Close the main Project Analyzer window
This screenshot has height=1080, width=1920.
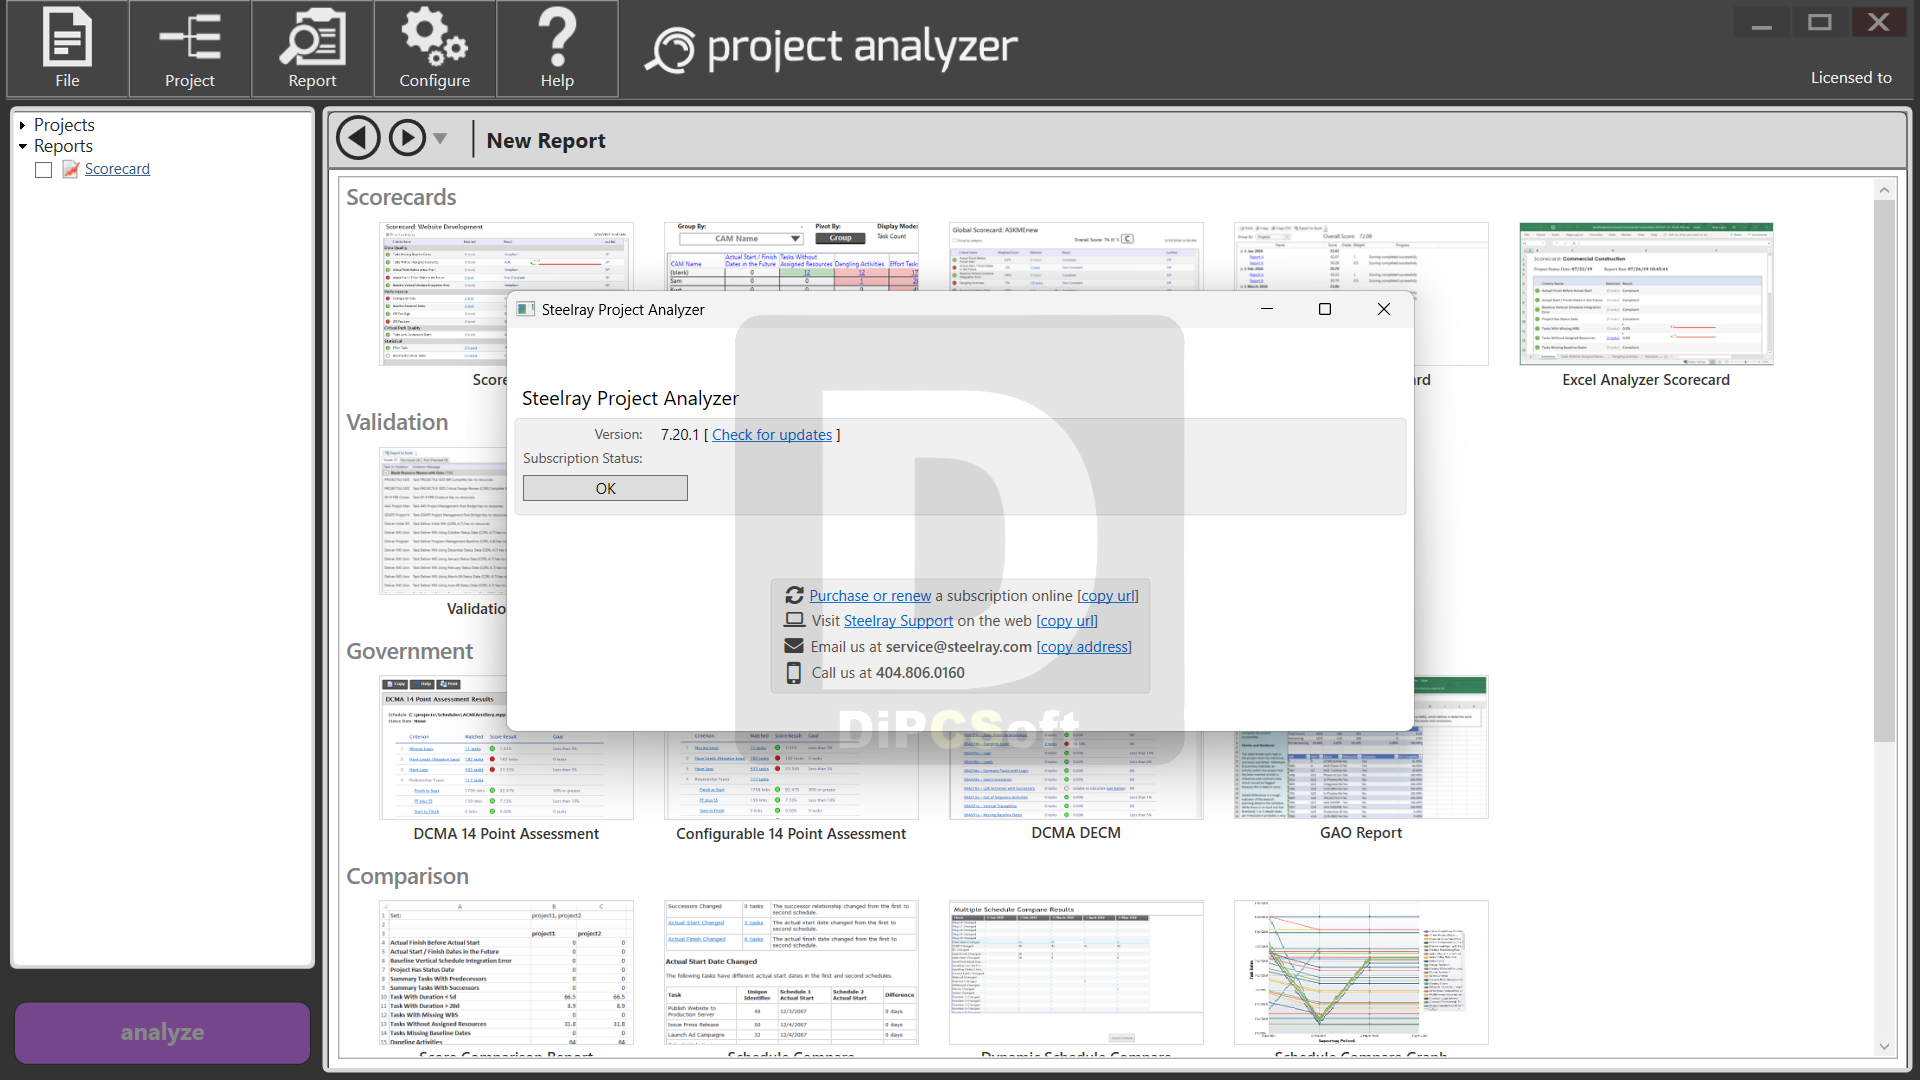(x=1878, y=22)
